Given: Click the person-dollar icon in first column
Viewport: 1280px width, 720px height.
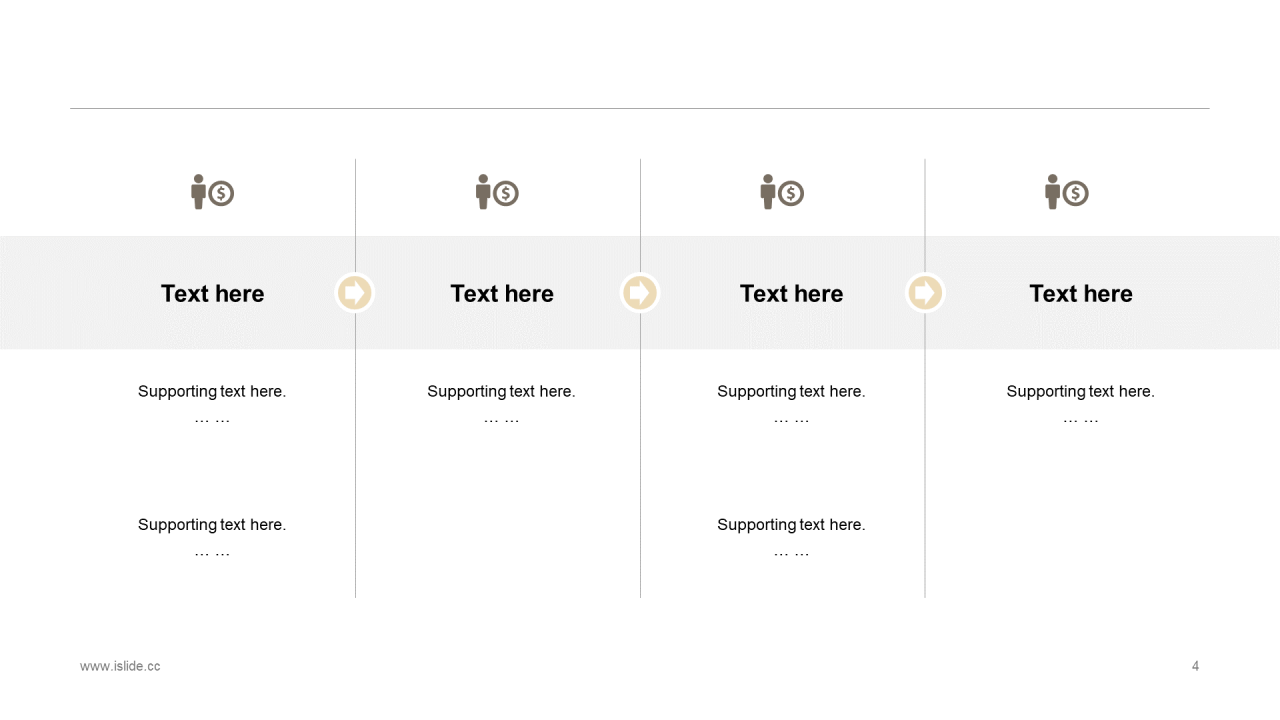Looking at the screenshot, I should coord(212,192).
